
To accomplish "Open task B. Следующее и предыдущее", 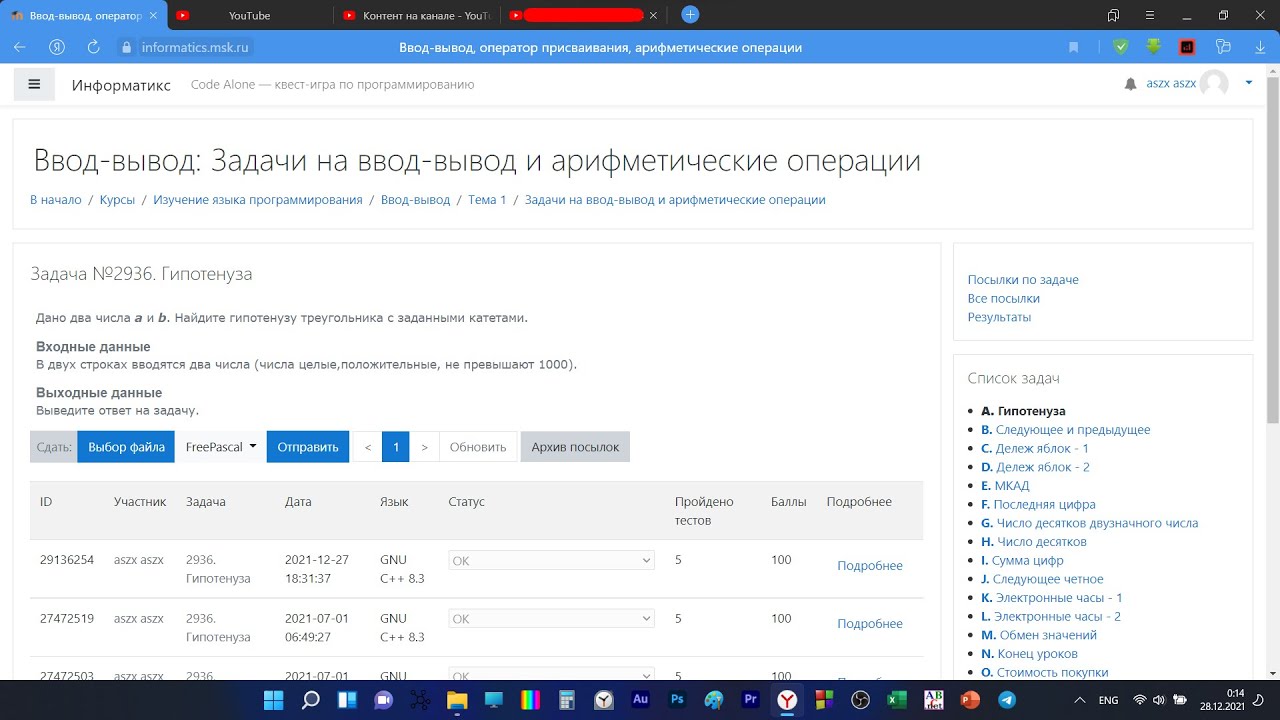I will point(1066,429).
